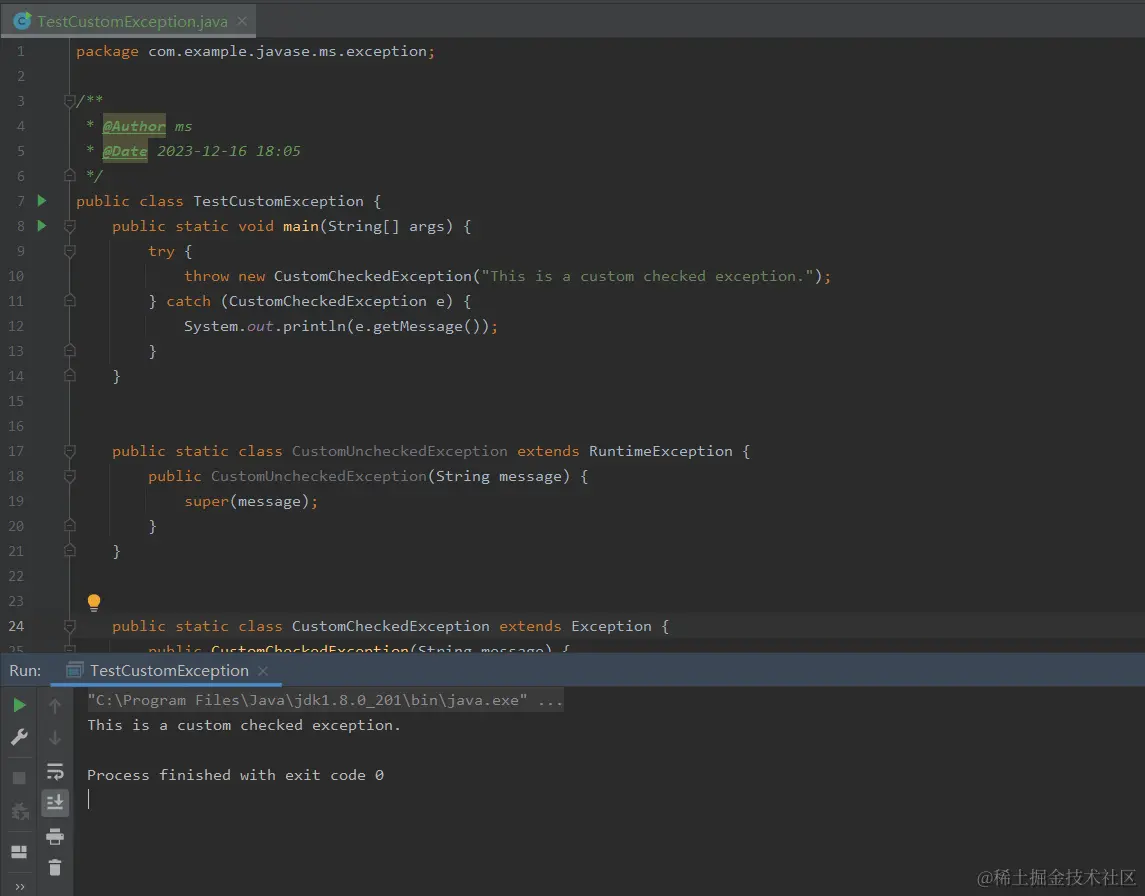
Task: Click the Java class icon on file tab
Action: coord(22,21)
